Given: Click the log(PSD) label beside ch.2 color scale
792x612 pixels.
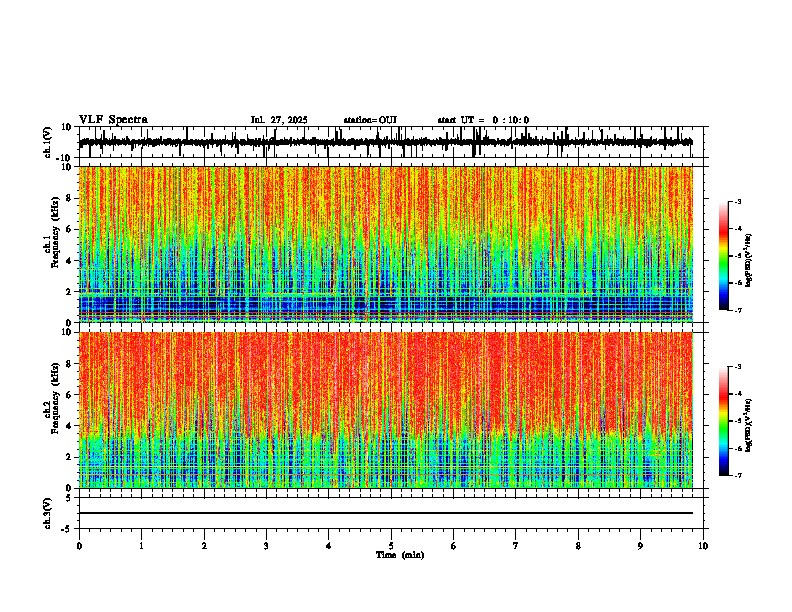Looking at the screenshot, I should [749, 425].
